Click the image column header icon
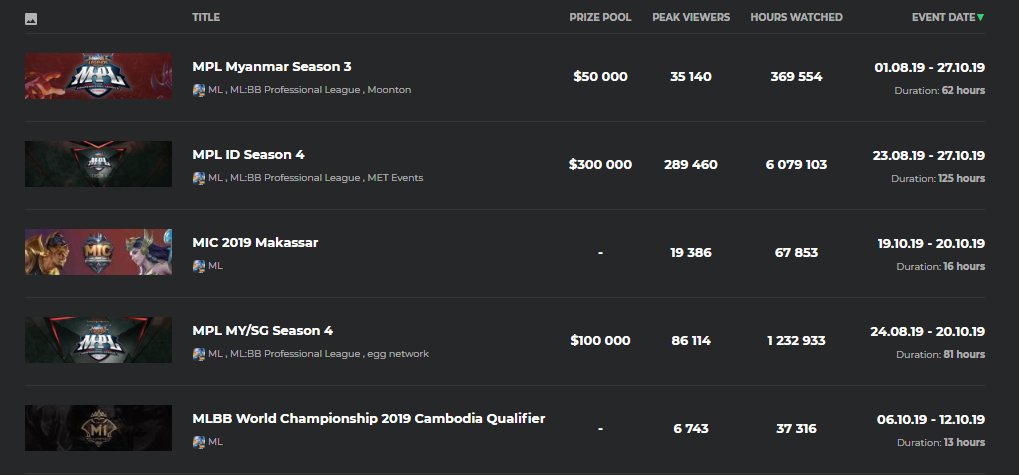Viewport: 1019px width, 475px height. (x=31, y=18)
